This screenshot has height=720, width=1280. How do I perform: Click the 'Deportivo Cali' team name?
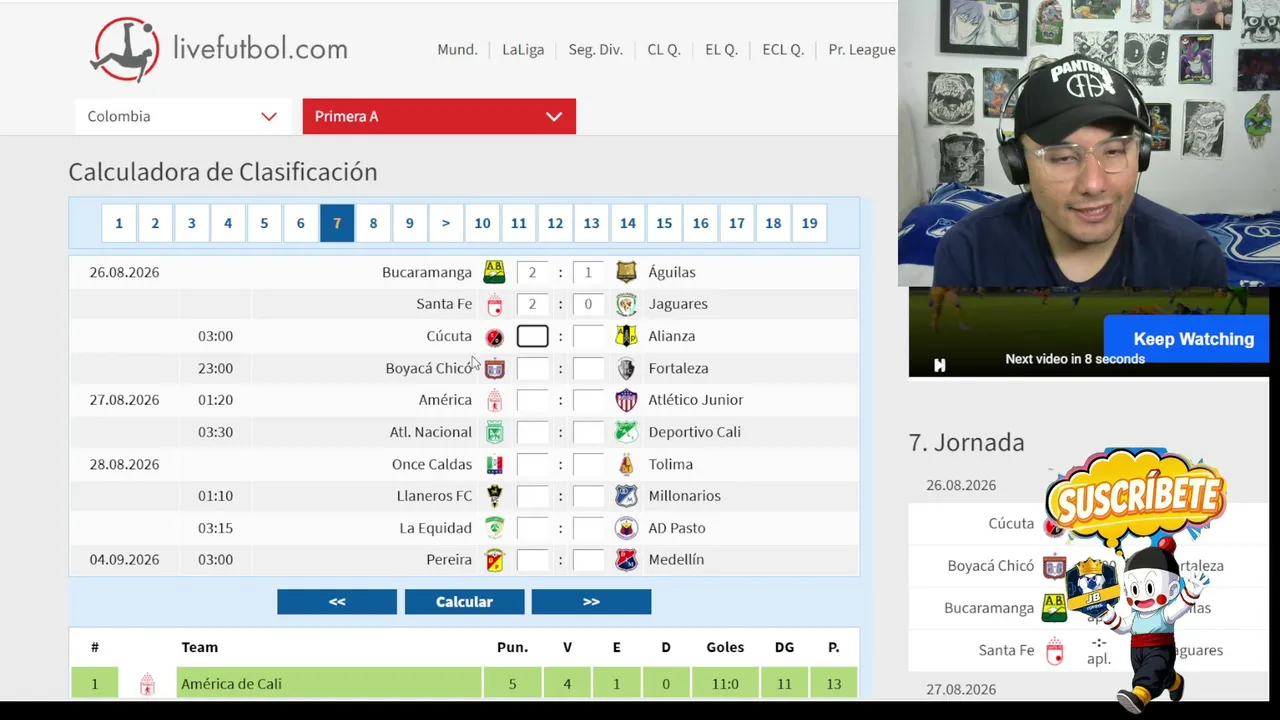click(695, 432)
